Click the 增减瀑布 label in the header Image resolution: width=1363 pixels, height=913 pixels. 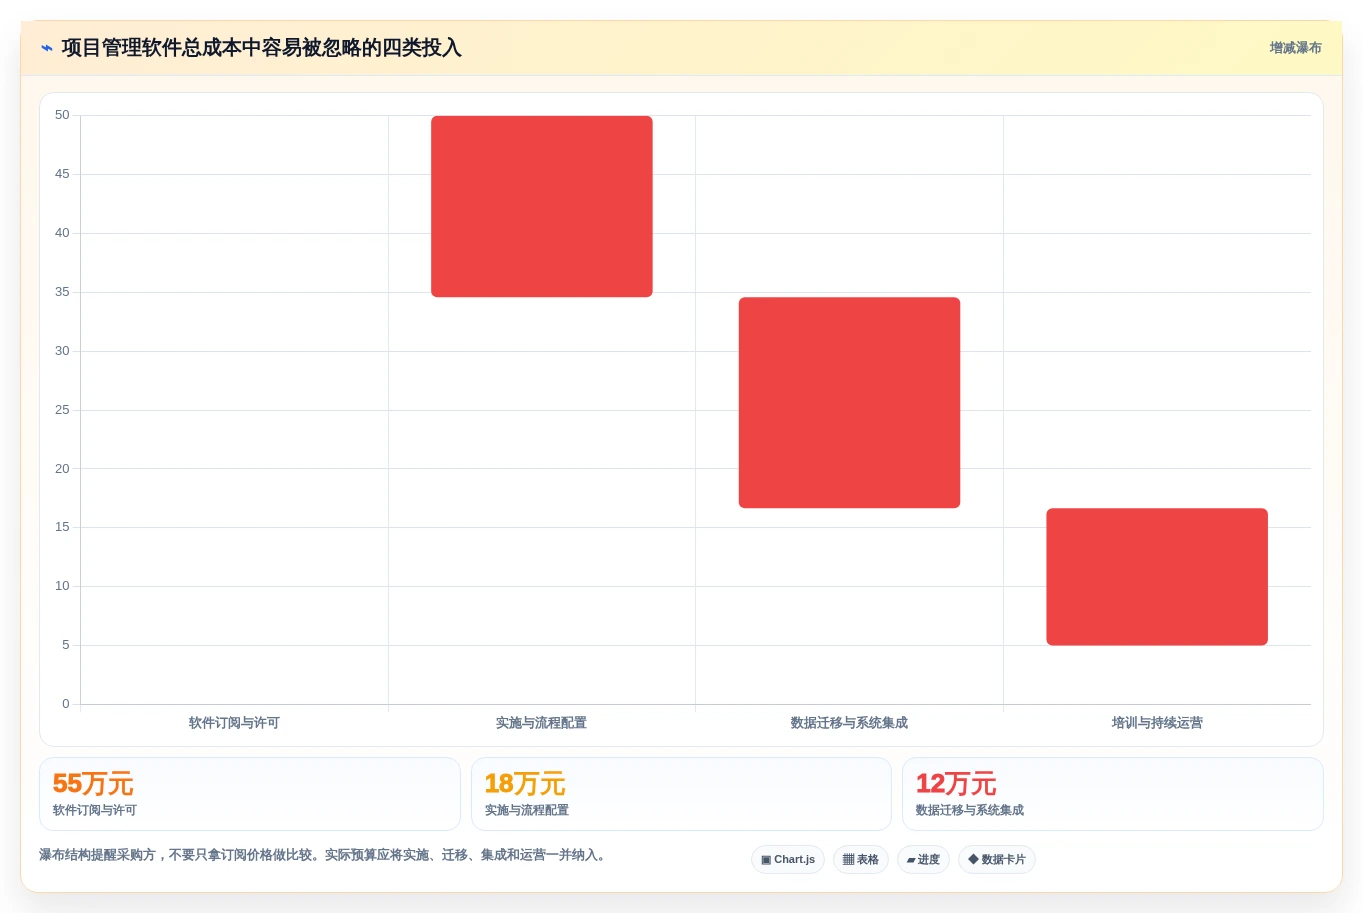pyautogui.click(x=1295, y=48)
